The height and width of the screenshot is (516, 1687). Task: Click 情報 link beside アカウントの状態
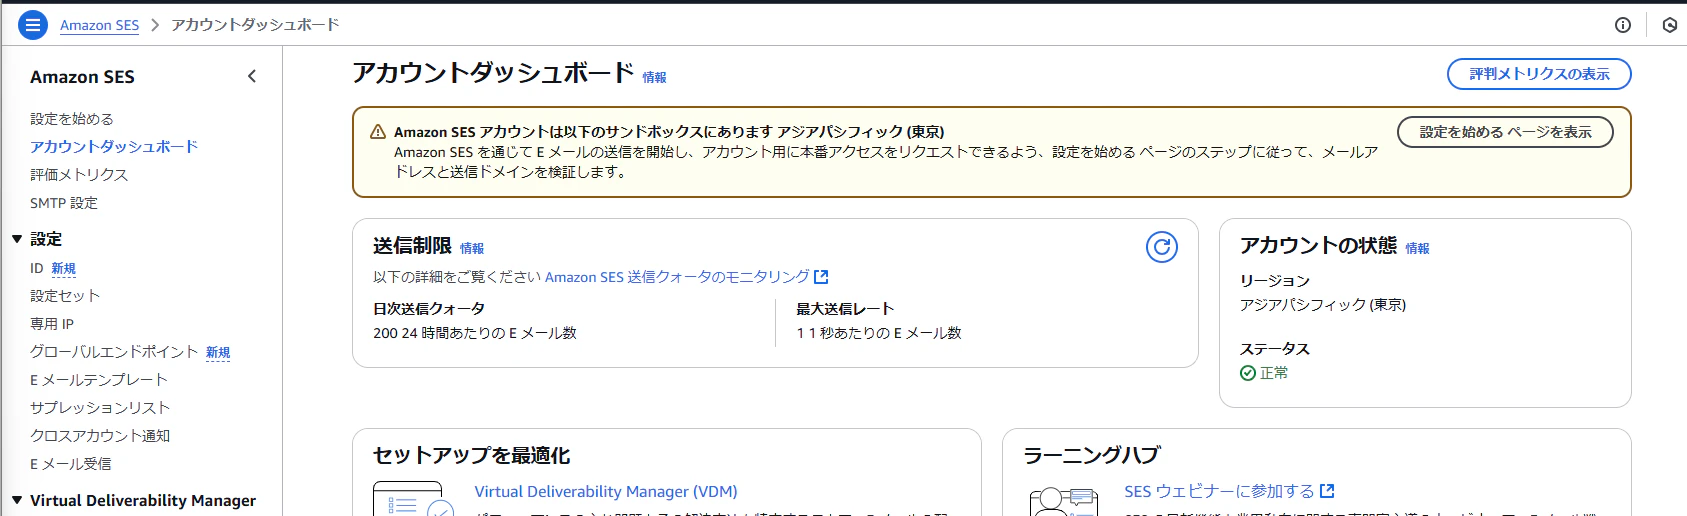pyautogui.click(x=1417, y=248)
